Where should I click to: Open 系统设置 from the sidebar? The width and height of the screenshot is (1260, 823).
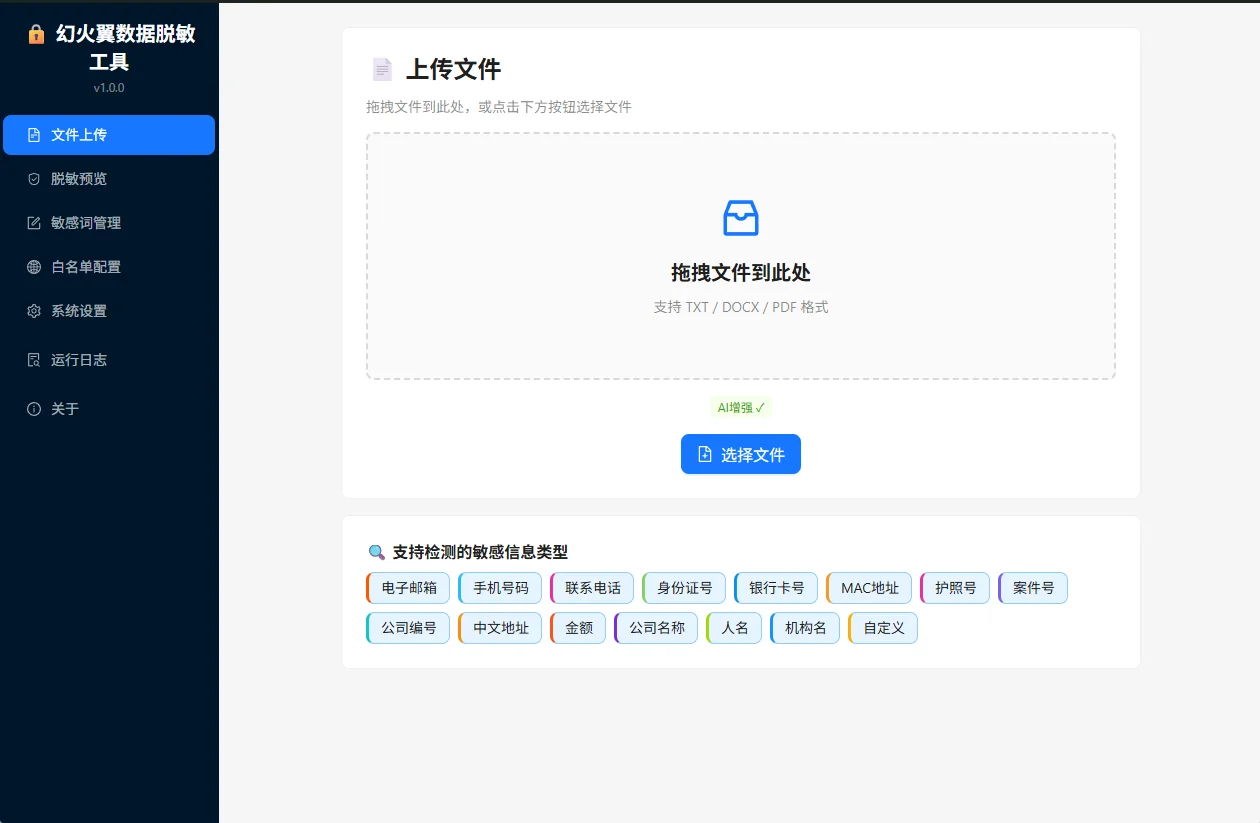click(109, 311)
